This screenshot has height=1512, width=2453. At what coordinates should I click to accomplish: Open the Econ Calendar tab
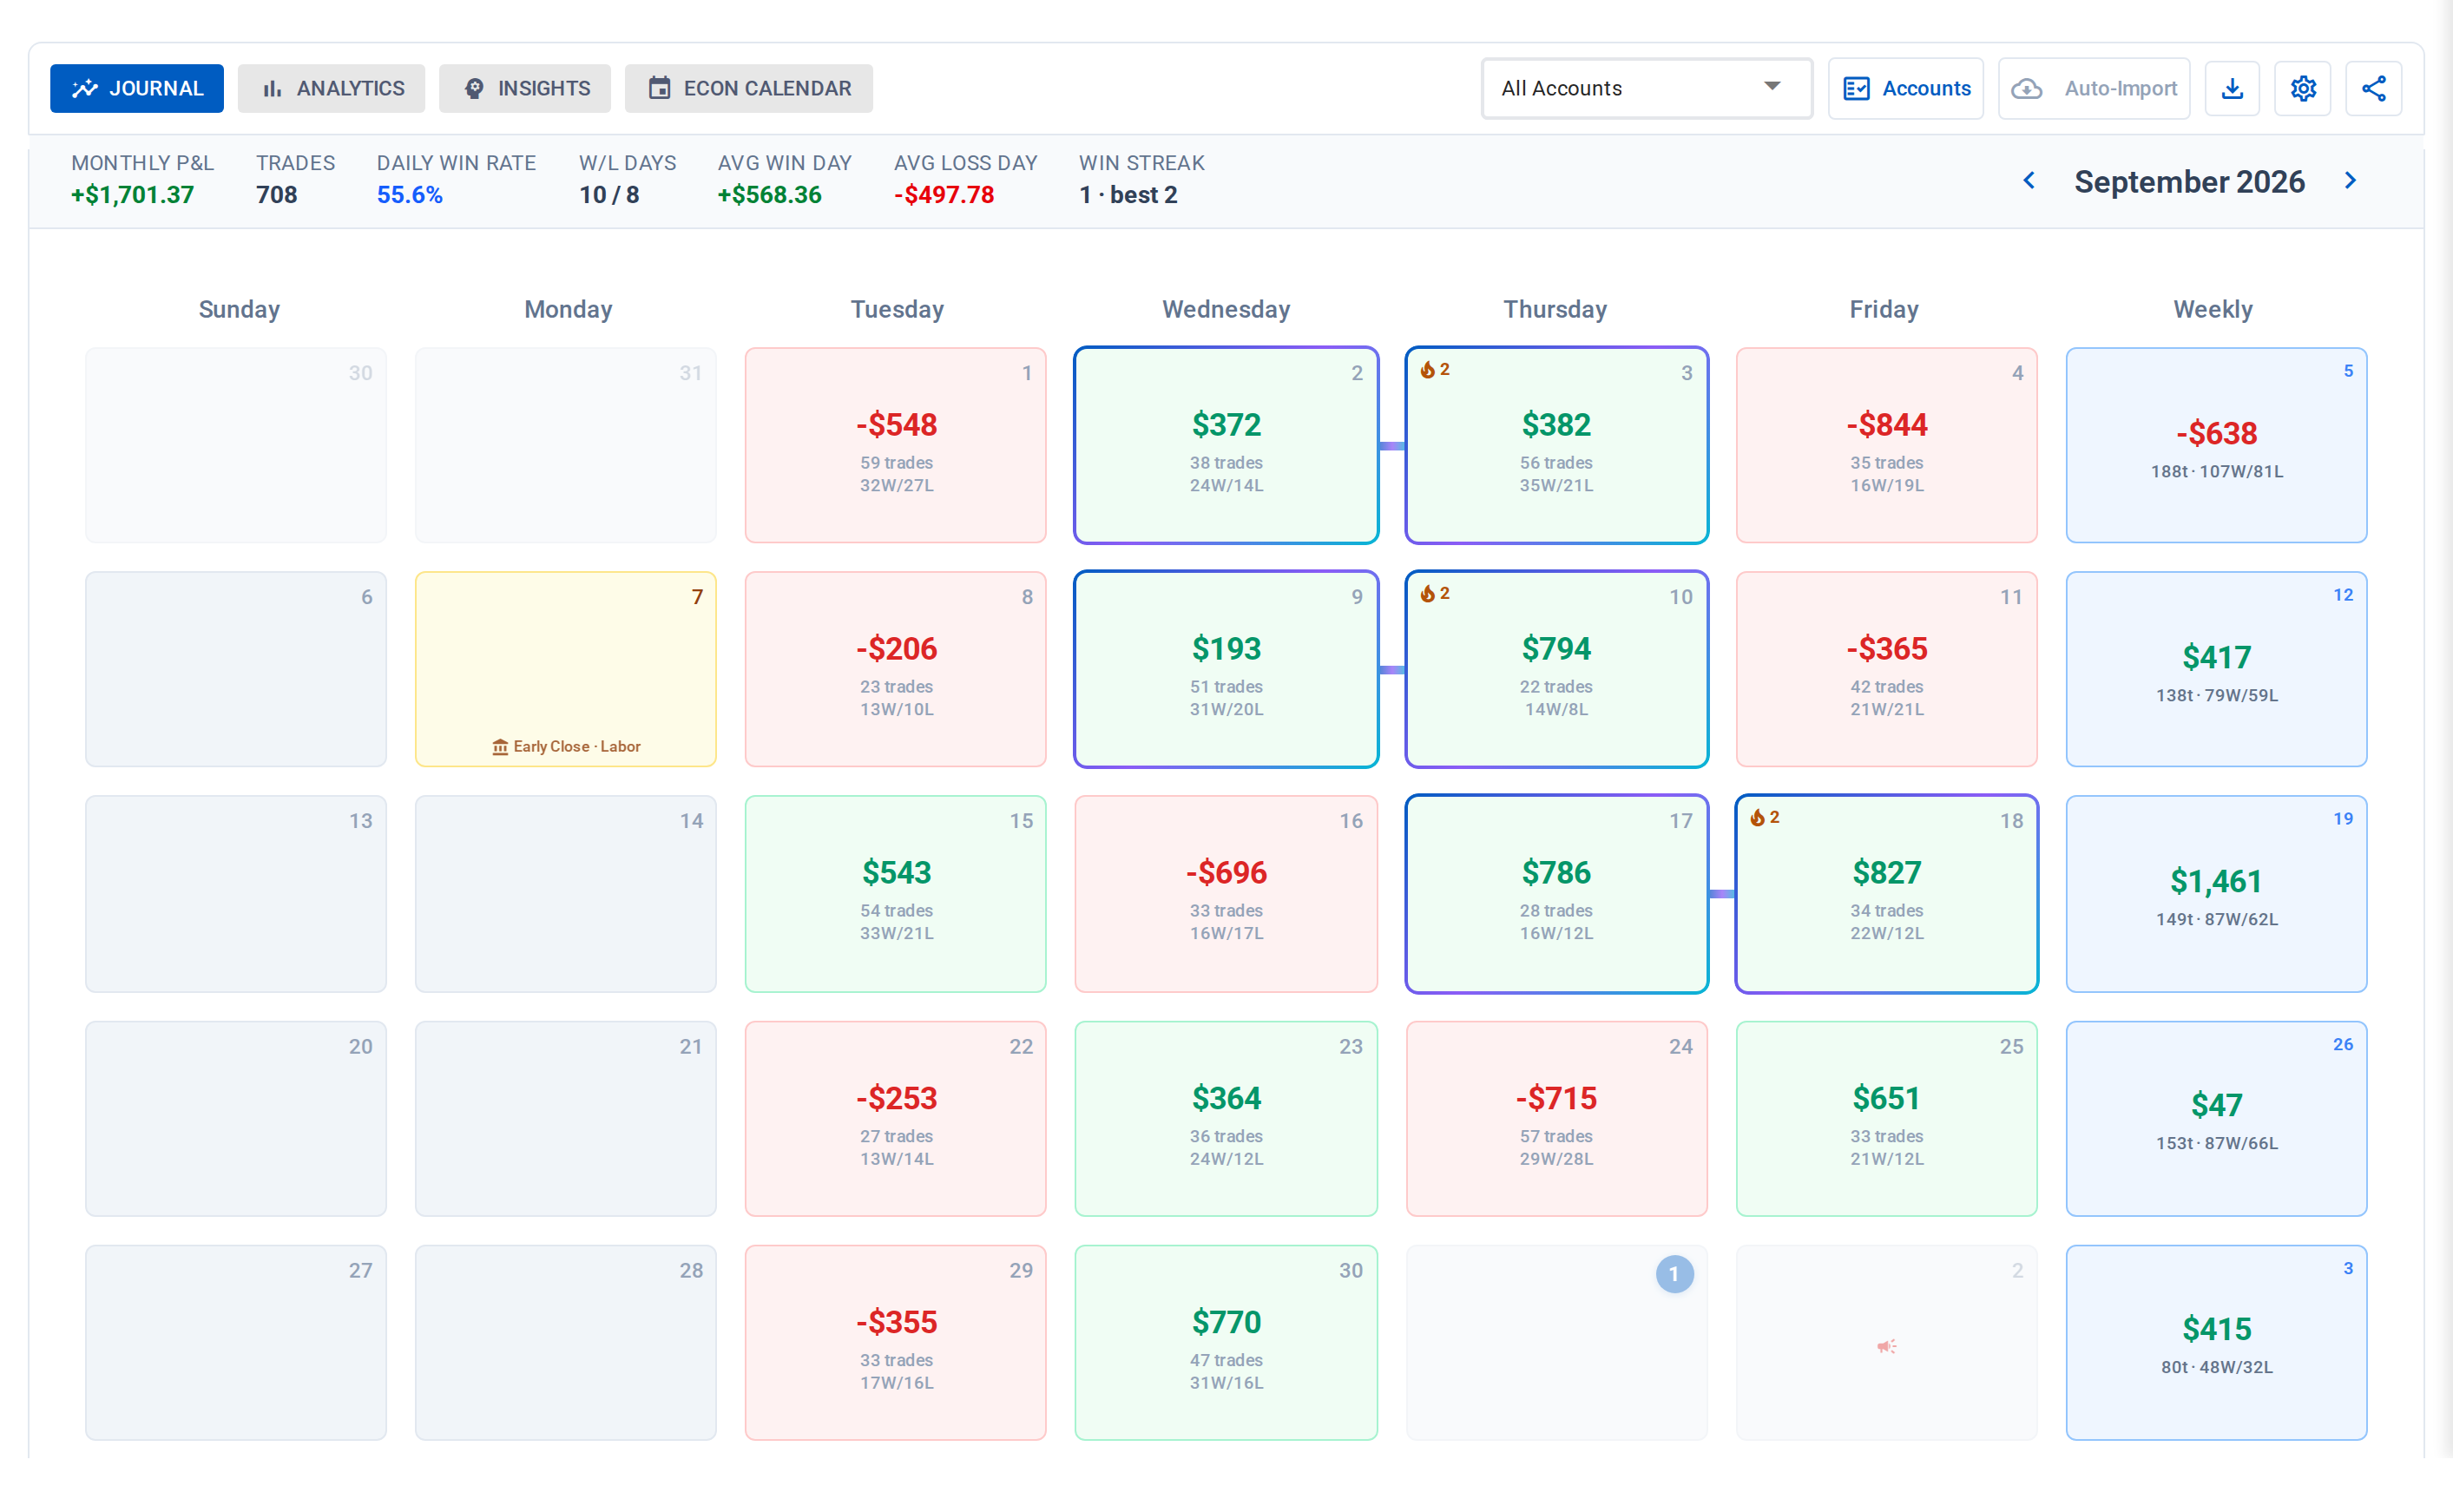point(749,88)
